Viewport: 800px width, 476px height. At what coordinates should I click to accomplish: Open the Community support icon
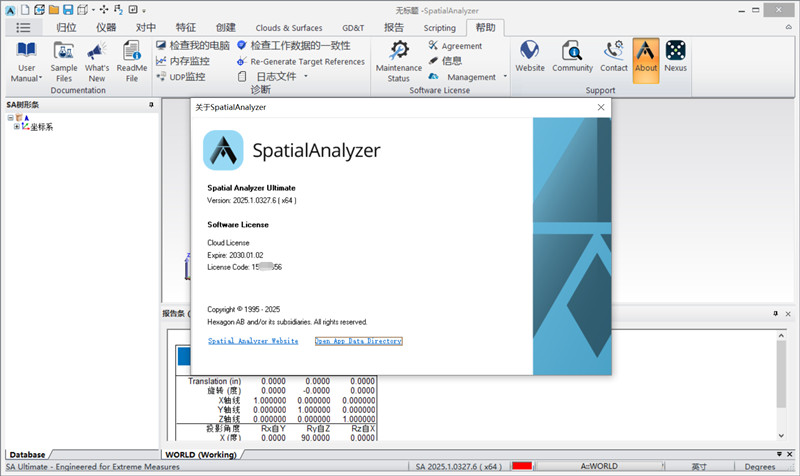pos(572,51)
